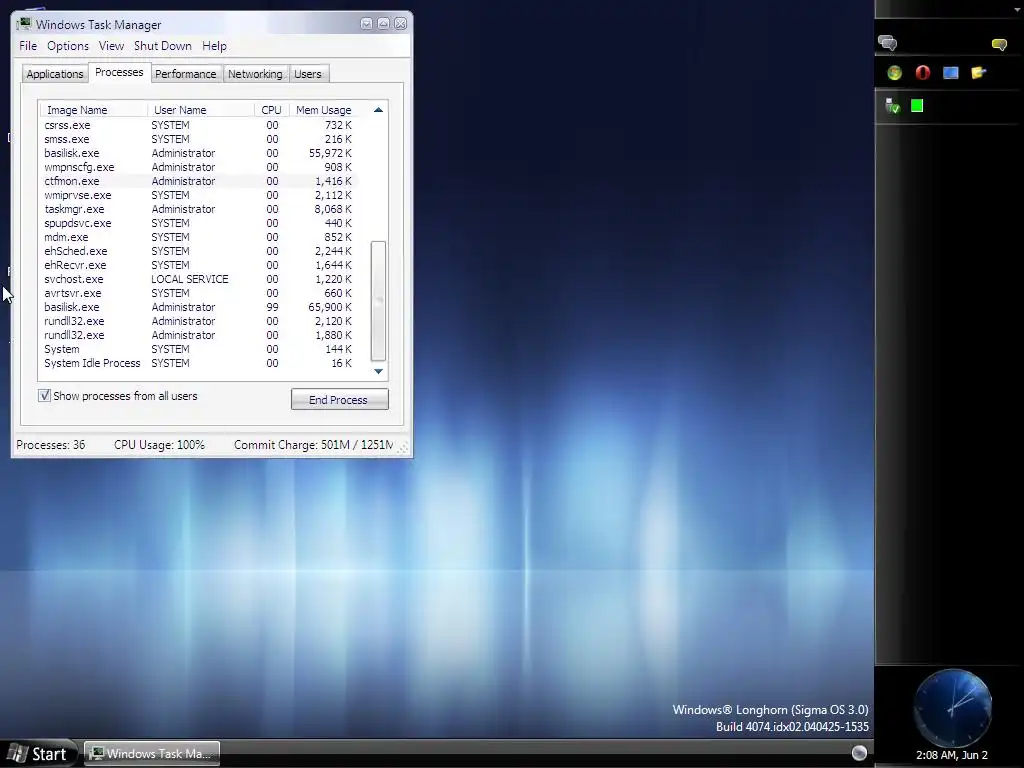
Task: Click the blue desktop icon in sidebar
Action: tap(951, 72)
